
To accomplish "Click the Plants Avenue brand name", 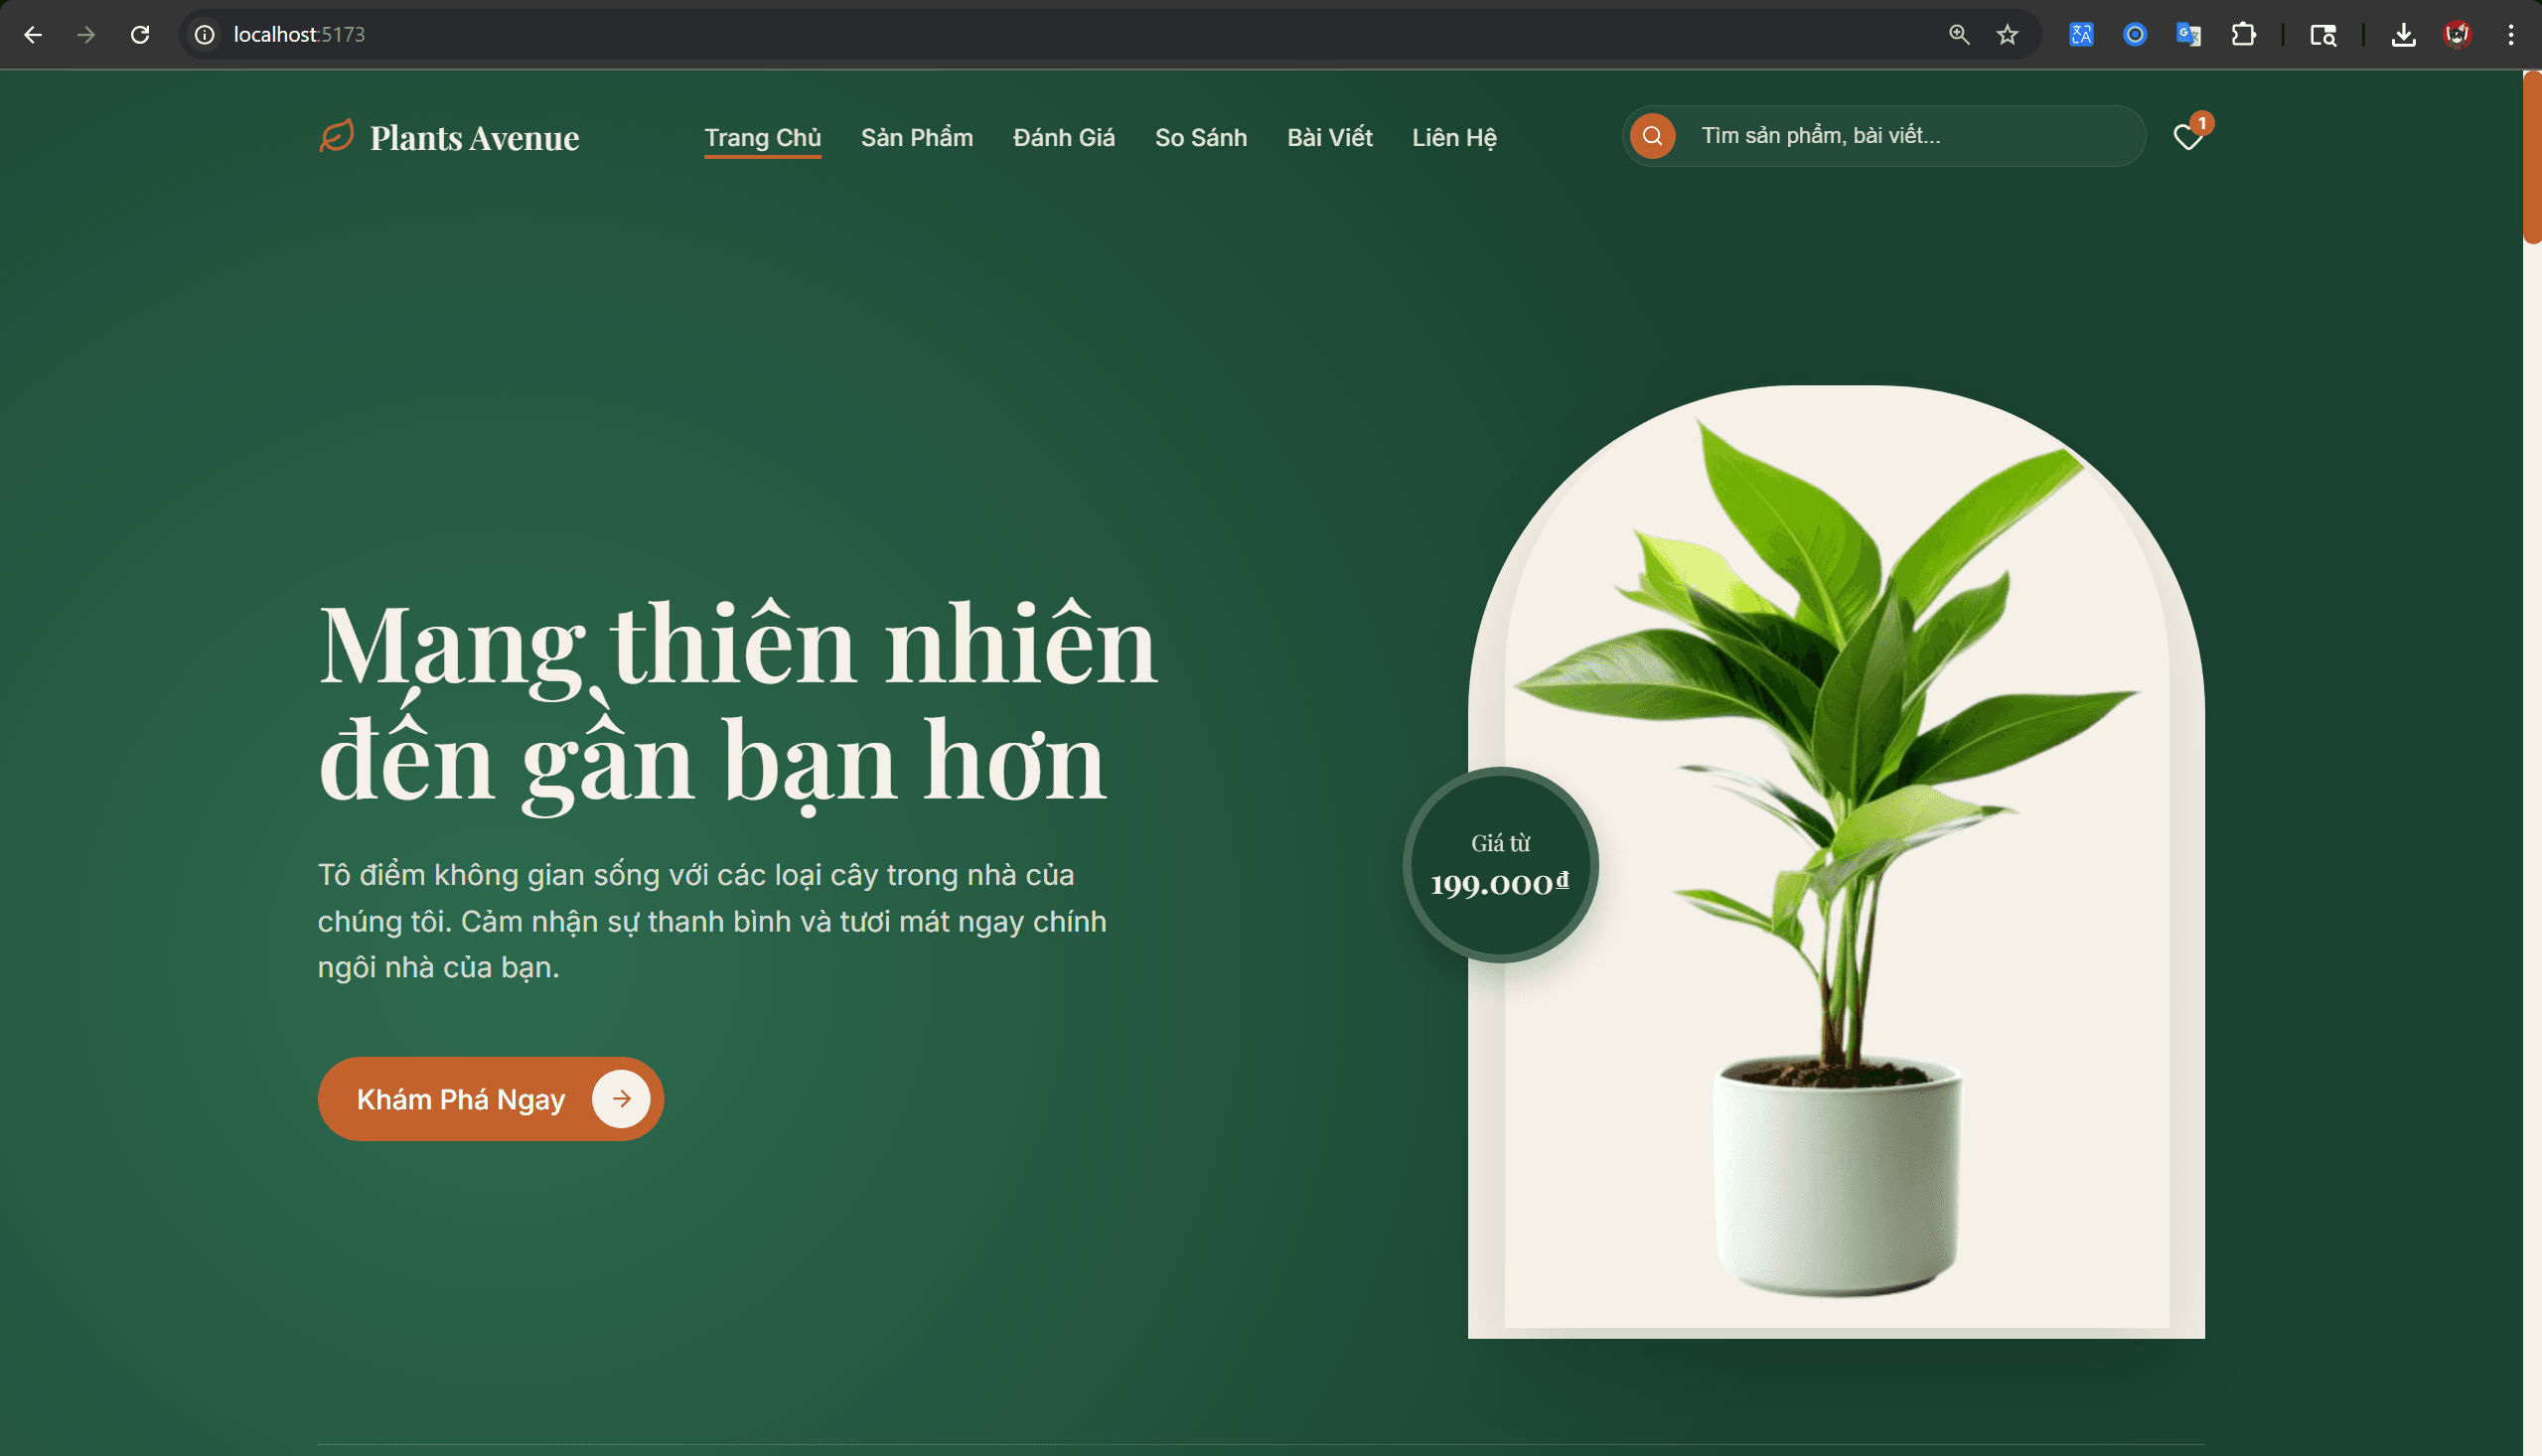I will (474, 138).
